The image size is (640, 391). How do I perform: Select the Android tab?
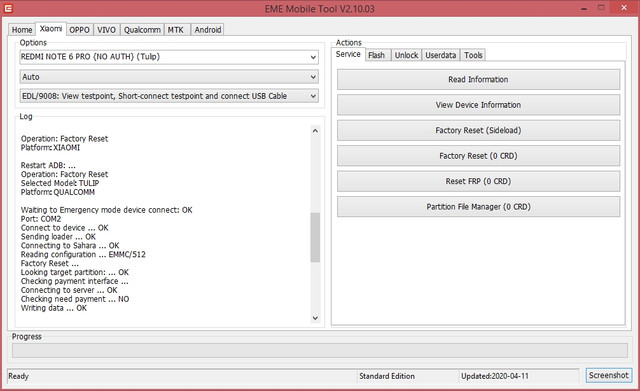coord(208,30)
